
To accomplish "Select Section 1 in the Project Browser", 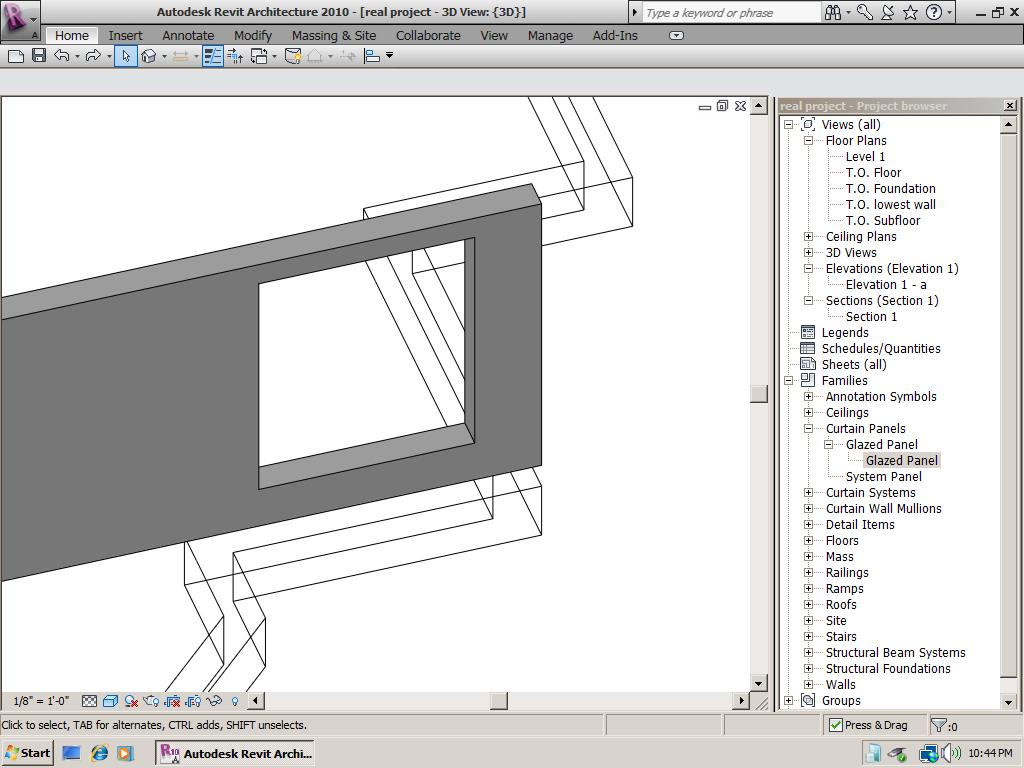I will click(x=871, y=317).
